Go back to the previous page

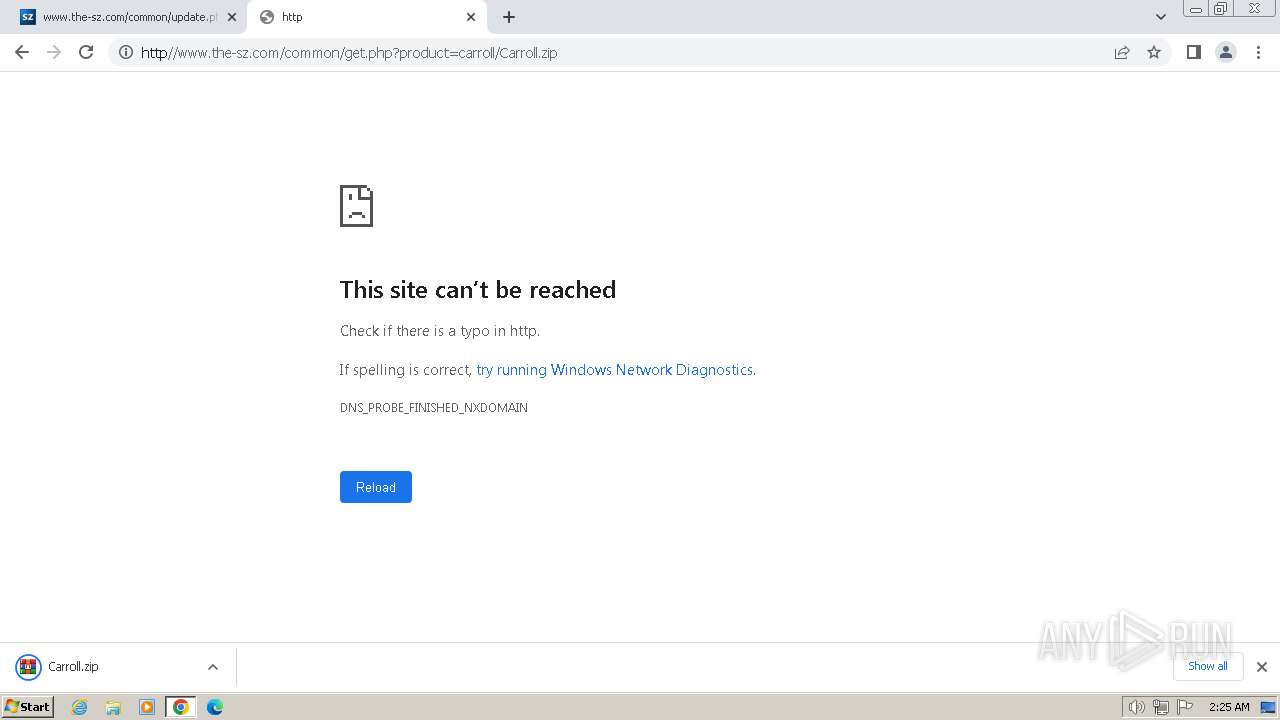pyautogui.click(x=22, y=52)
